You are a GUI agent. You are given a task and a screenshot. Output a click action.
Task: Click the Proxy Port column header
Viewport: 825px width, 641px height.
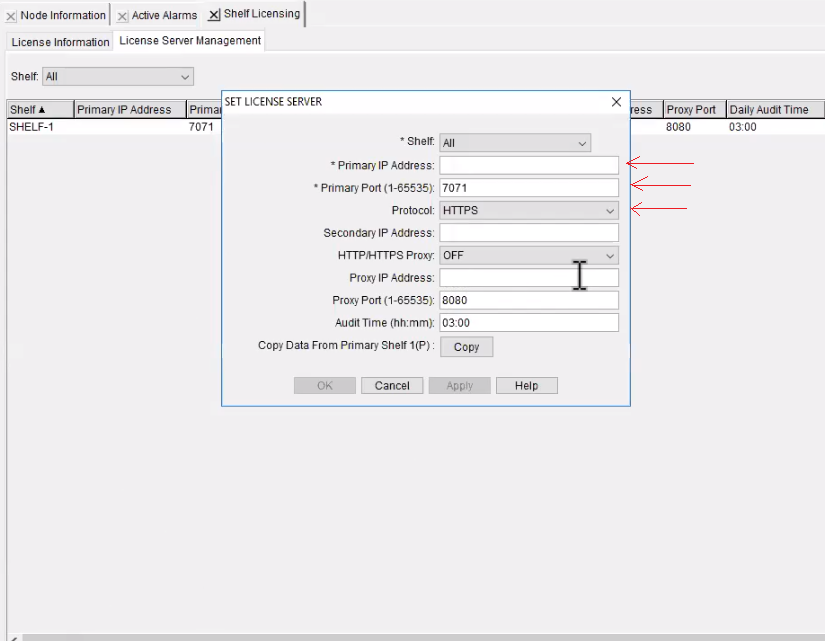pyautogui.click(x=695, y=109)
